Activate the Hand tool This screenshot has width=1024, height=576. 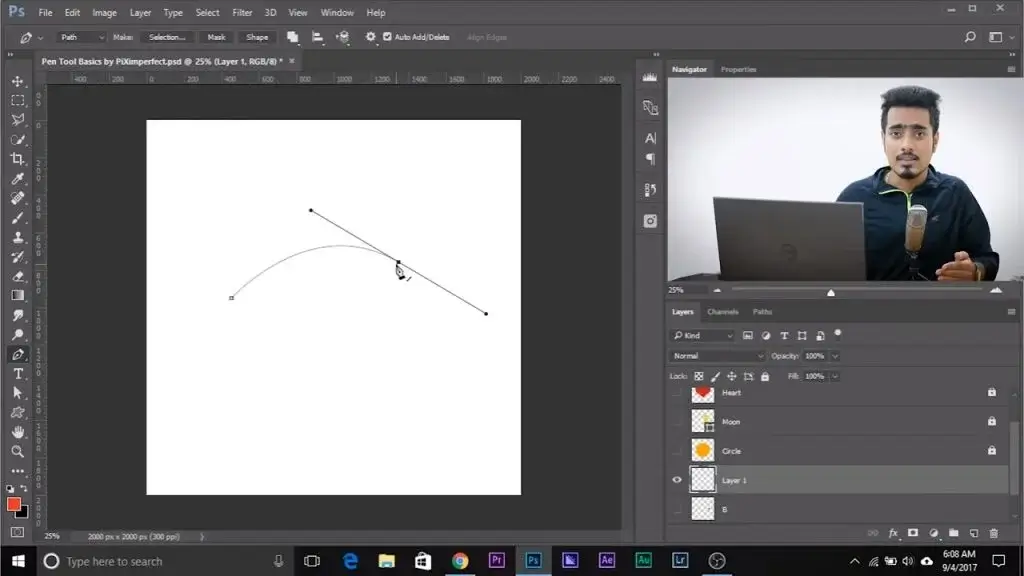(17, 432)
